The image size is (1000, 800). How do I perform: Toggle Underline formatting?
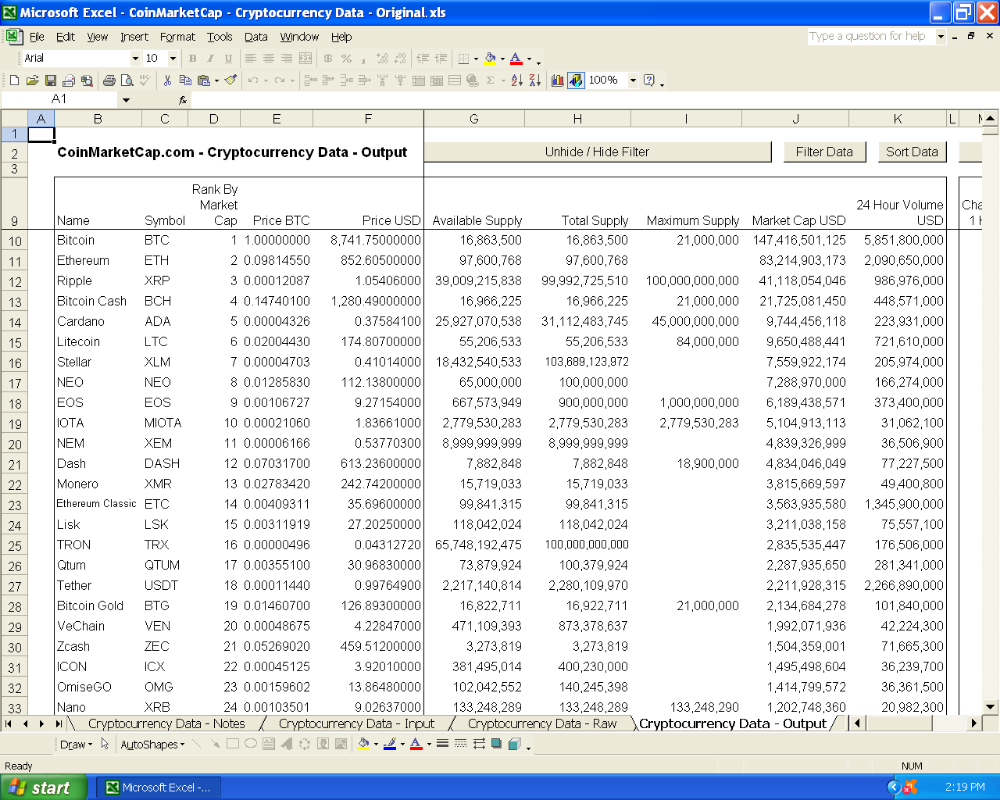coord(228,59)
